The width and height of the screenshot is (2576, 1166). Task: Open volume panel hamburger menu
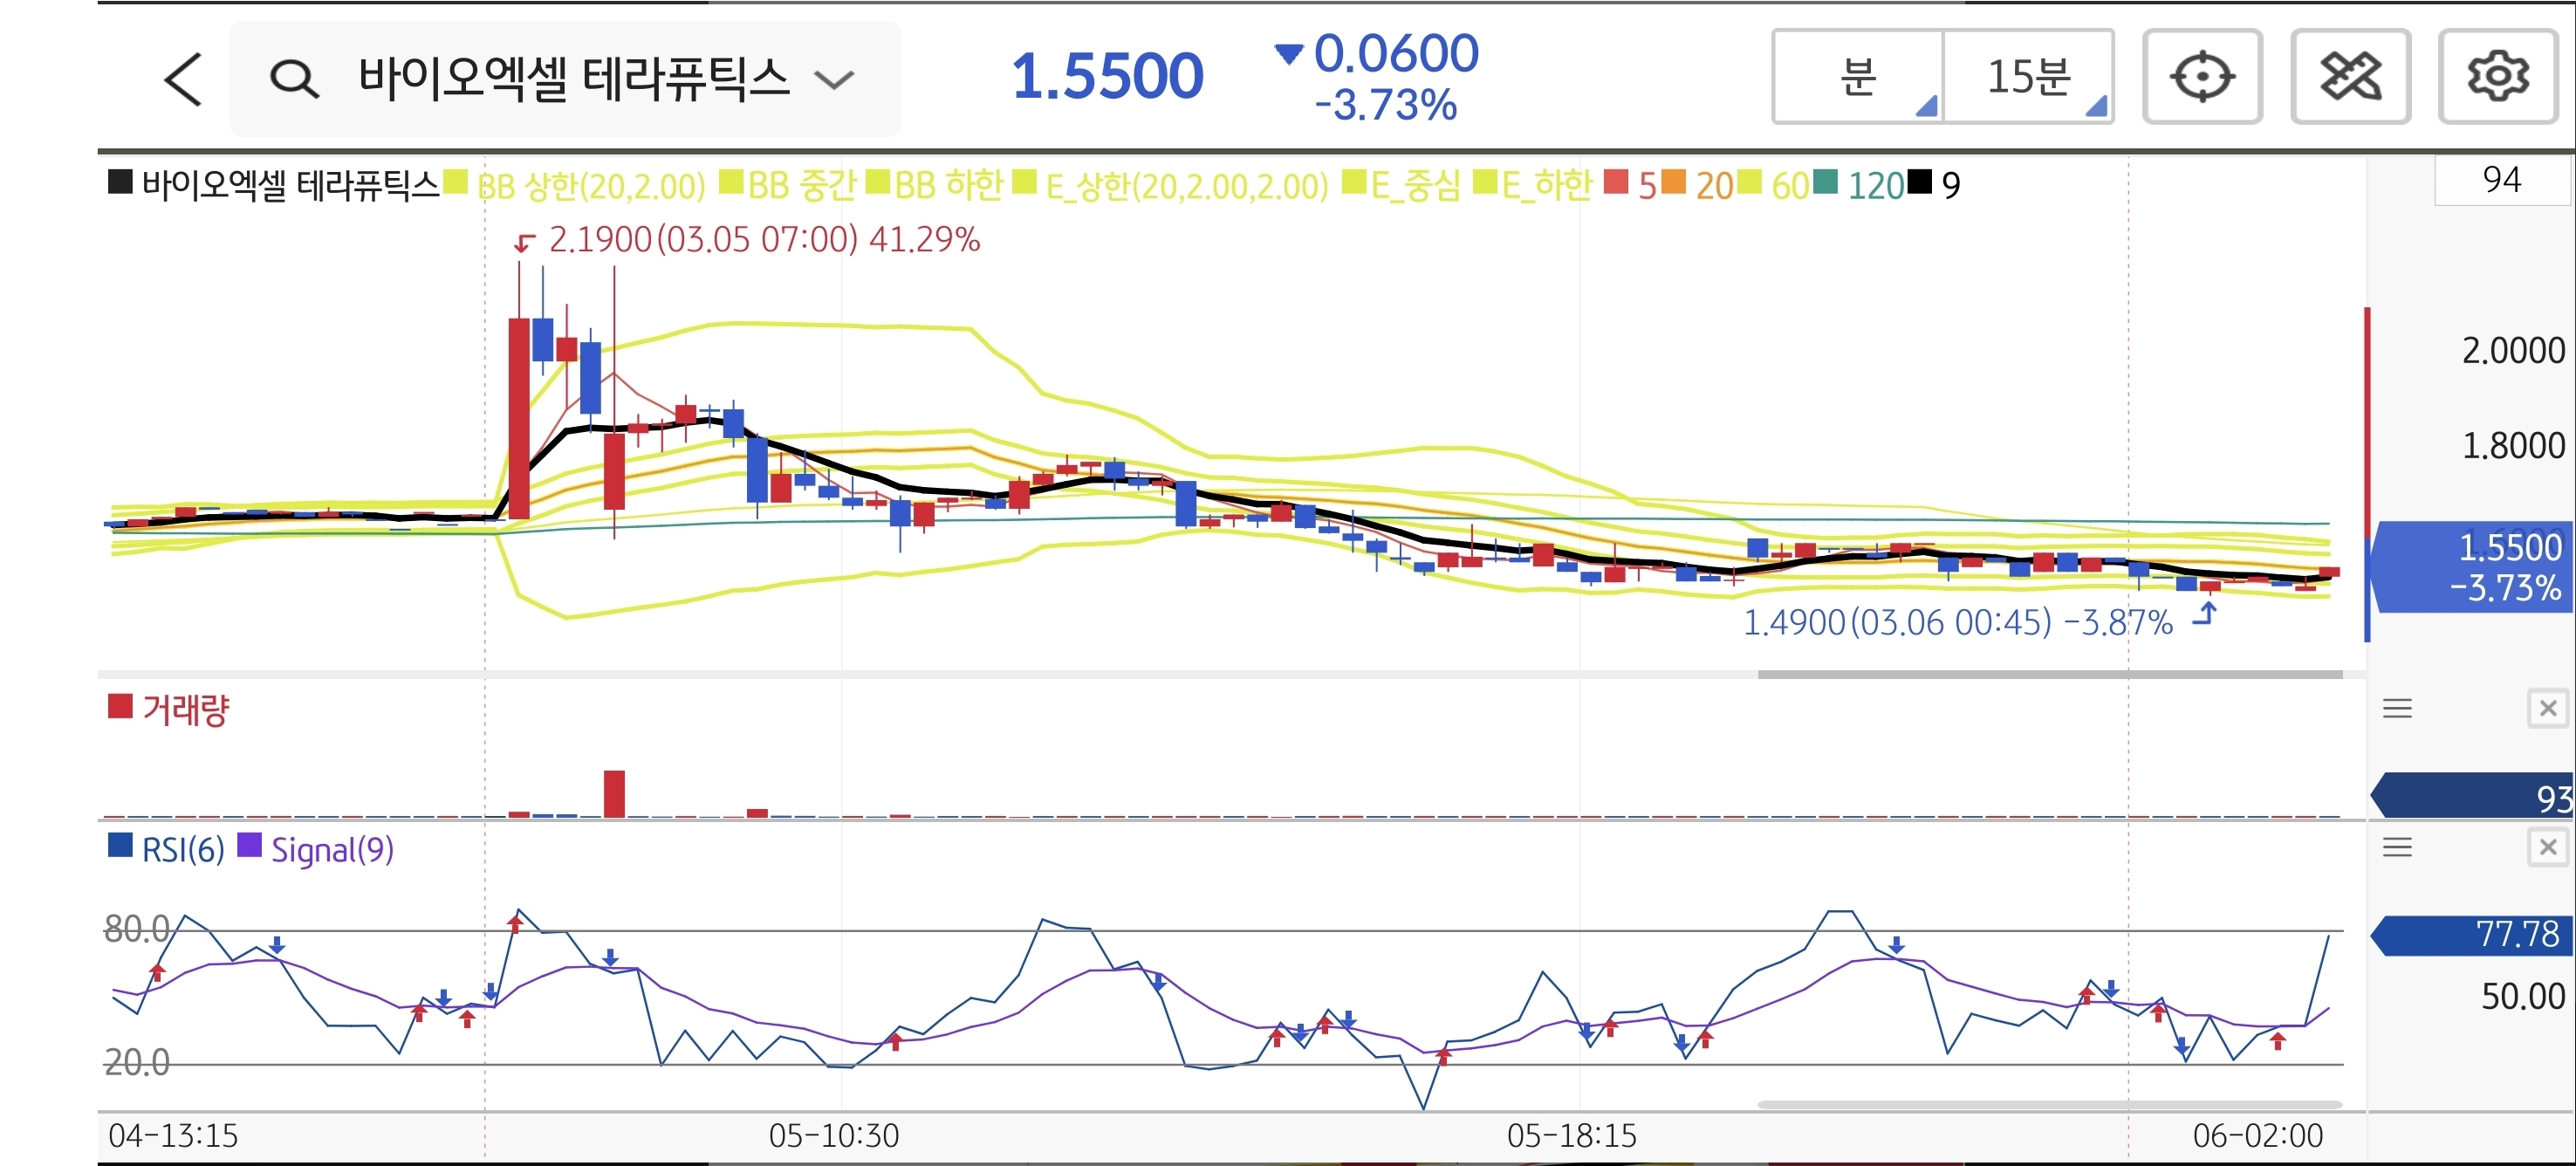click(x=2397, y=709)
